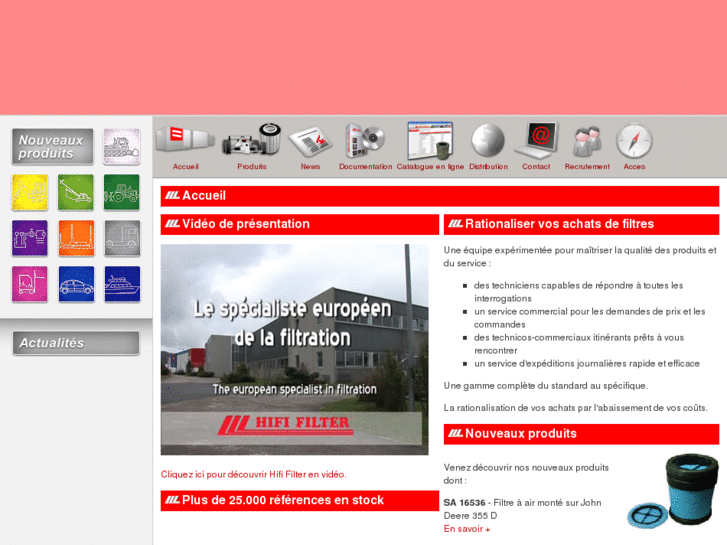Click the 'Venez découvrir nos nouveaux produits' text
Image resolution: width=727 pixels, height=545 pixels.
click(x=526, y=474)
